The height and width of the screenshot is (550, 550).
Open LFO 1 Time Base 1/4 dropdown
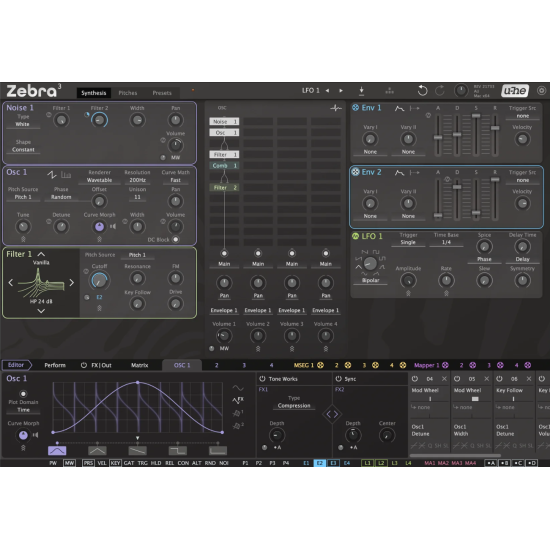tap(446, 242)
